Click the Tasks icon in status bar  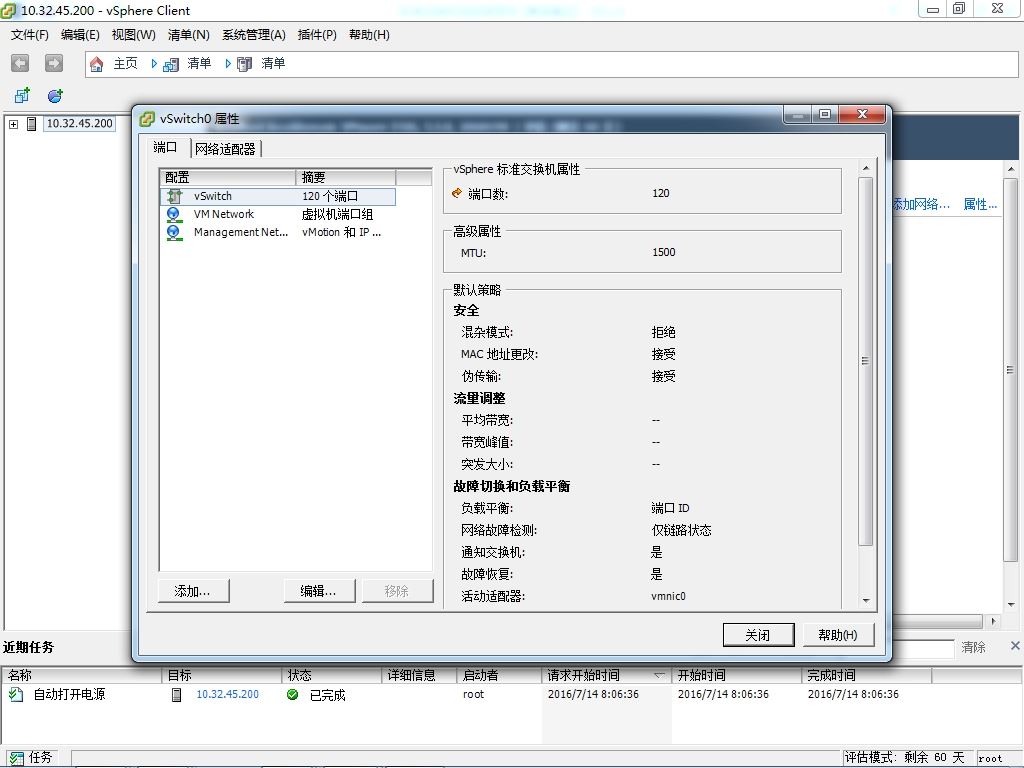point(16,758)
